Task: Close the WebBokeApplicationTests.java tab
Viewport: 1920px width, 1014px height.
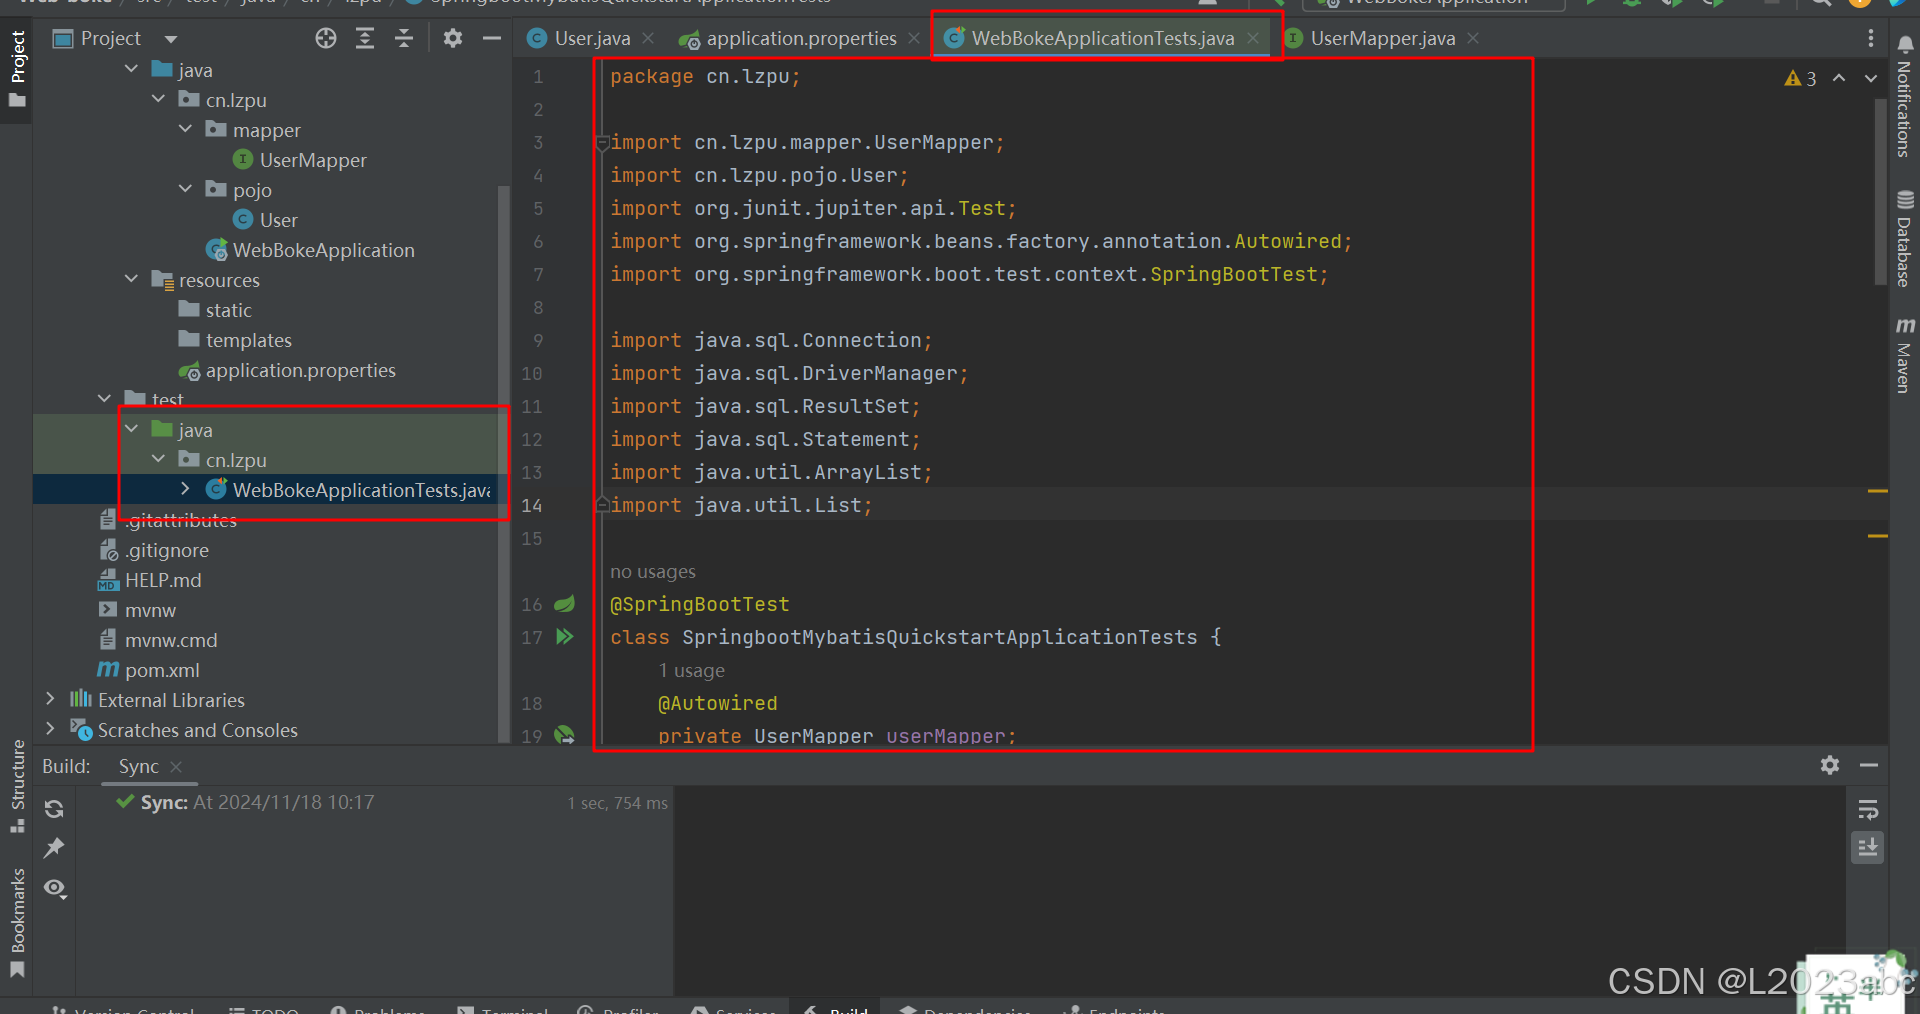Action: [1253, 38]
